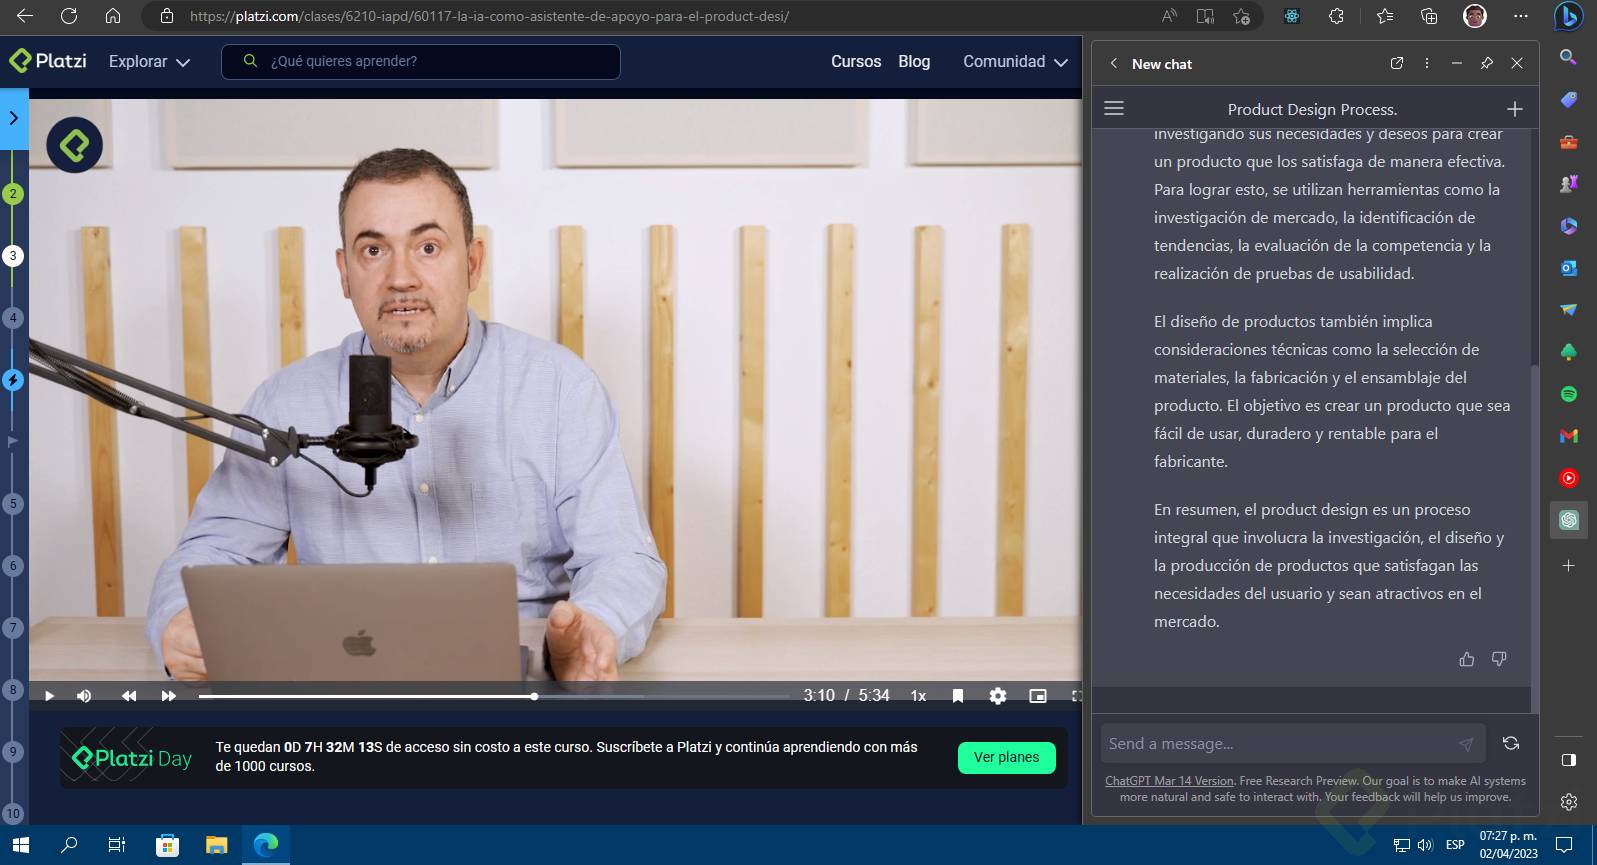Open the Tools briefcase in Edge sidebar
Image resolution: width=1597 pixels, height=865 pixels.
(1568, 141)
